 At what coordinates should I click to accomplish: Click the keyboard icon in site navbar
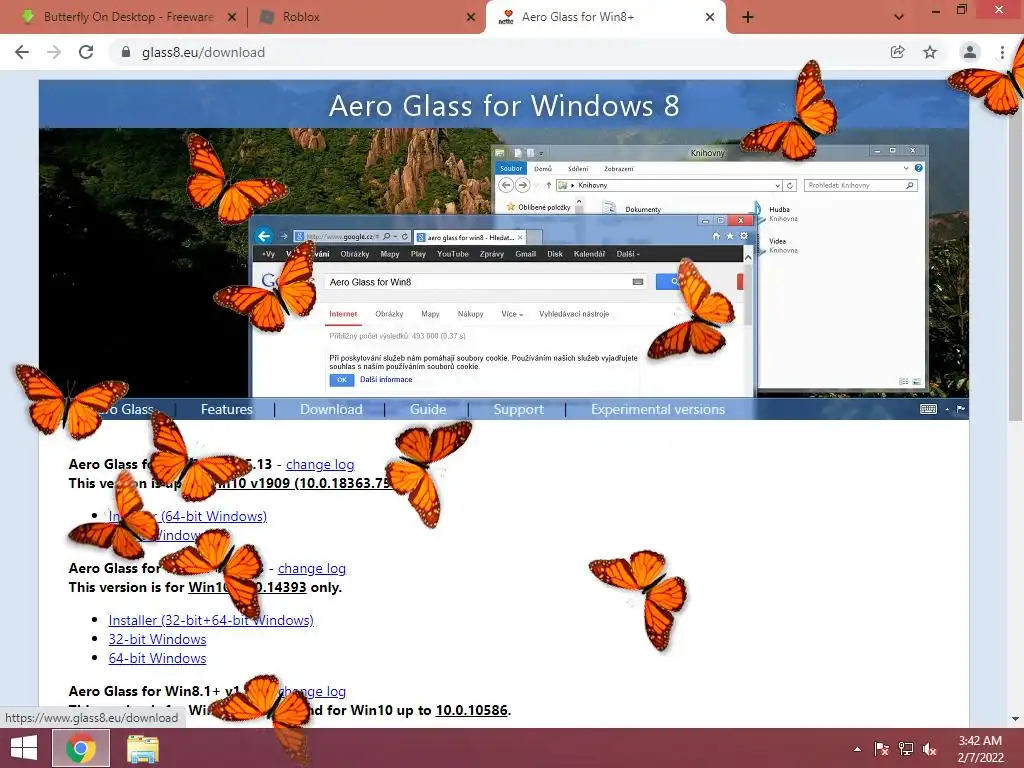[x=928, y=409]
